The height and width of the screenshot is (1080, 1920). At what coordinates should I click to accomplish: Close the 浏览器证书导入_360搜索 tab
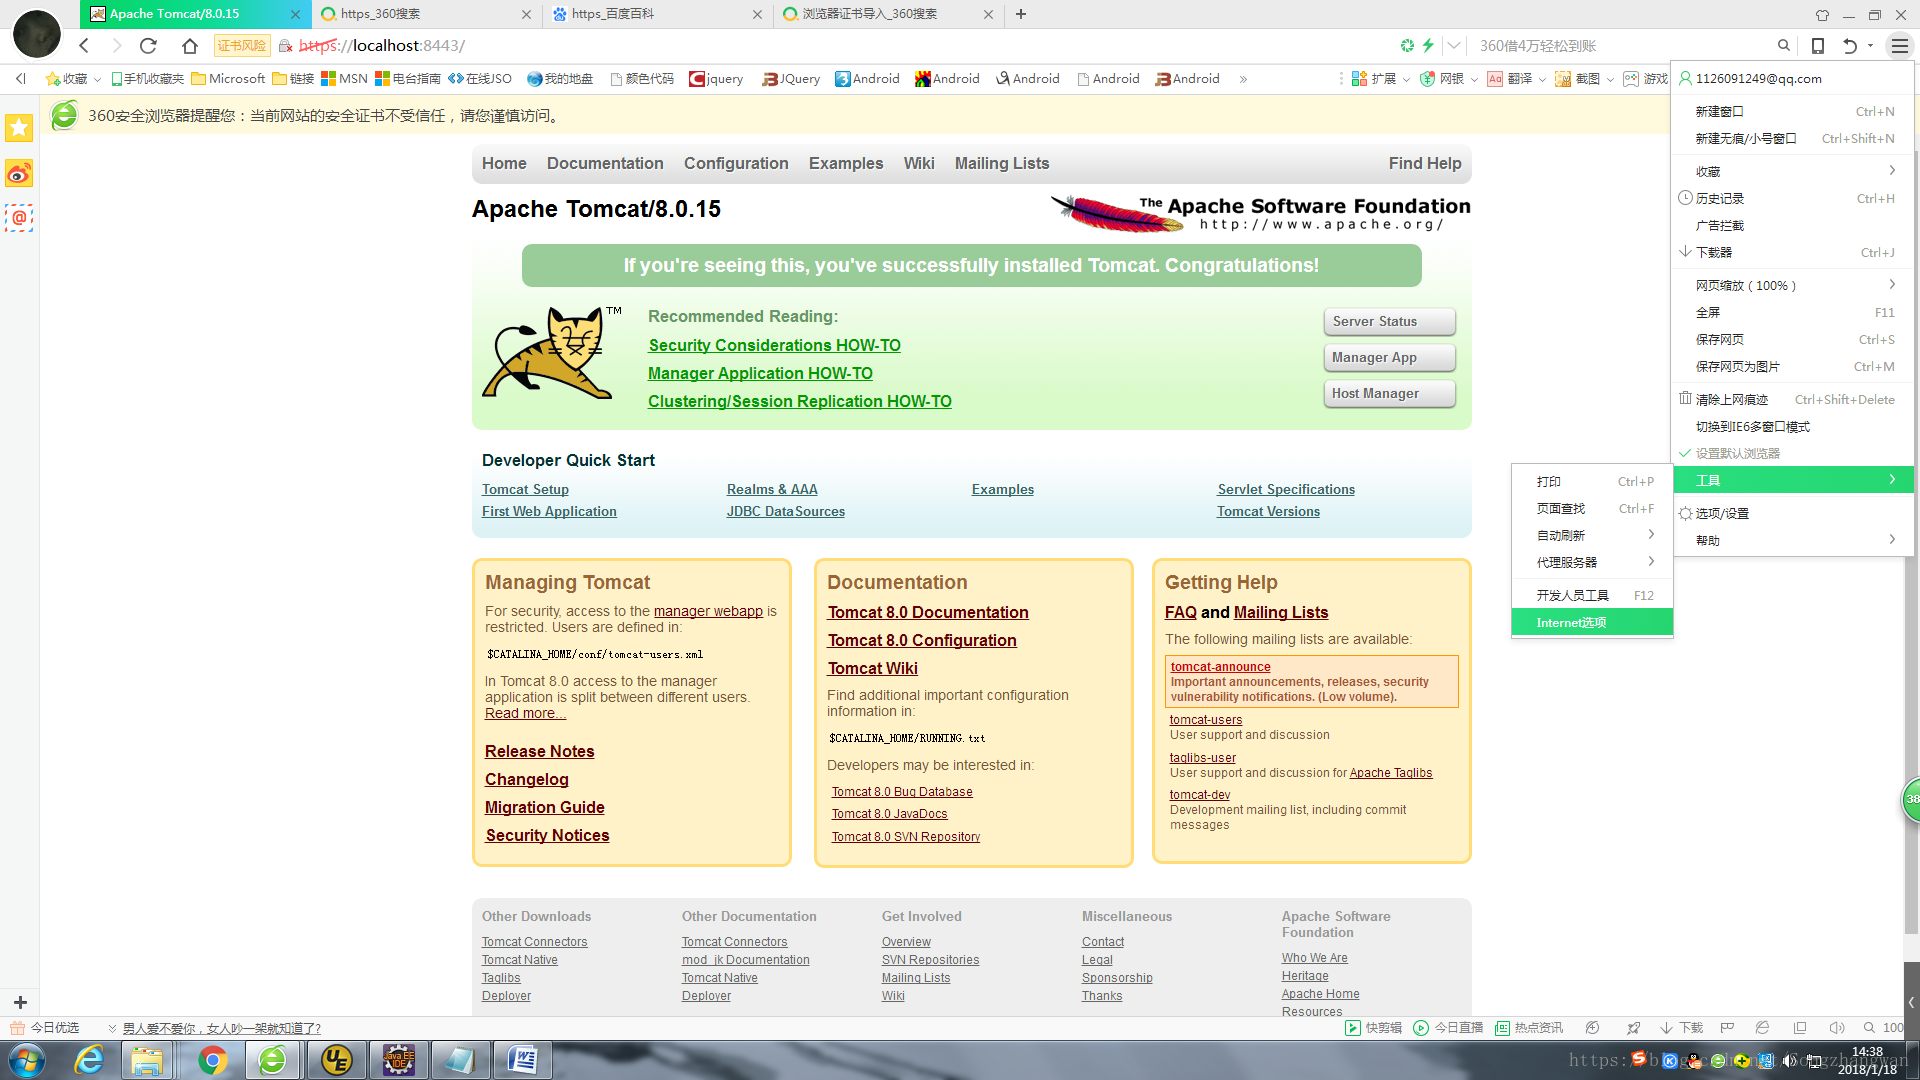(x=988, y=14)
